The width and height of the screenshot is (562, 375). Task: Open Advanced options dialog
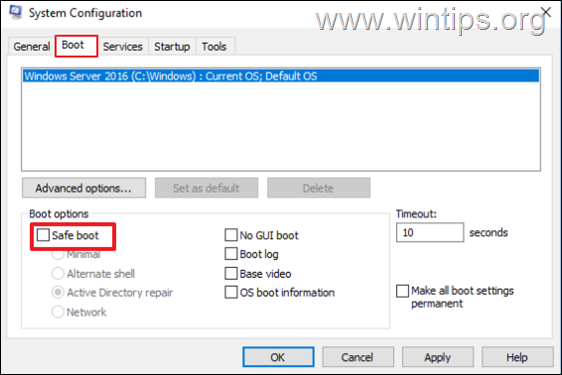coord(84,188)
